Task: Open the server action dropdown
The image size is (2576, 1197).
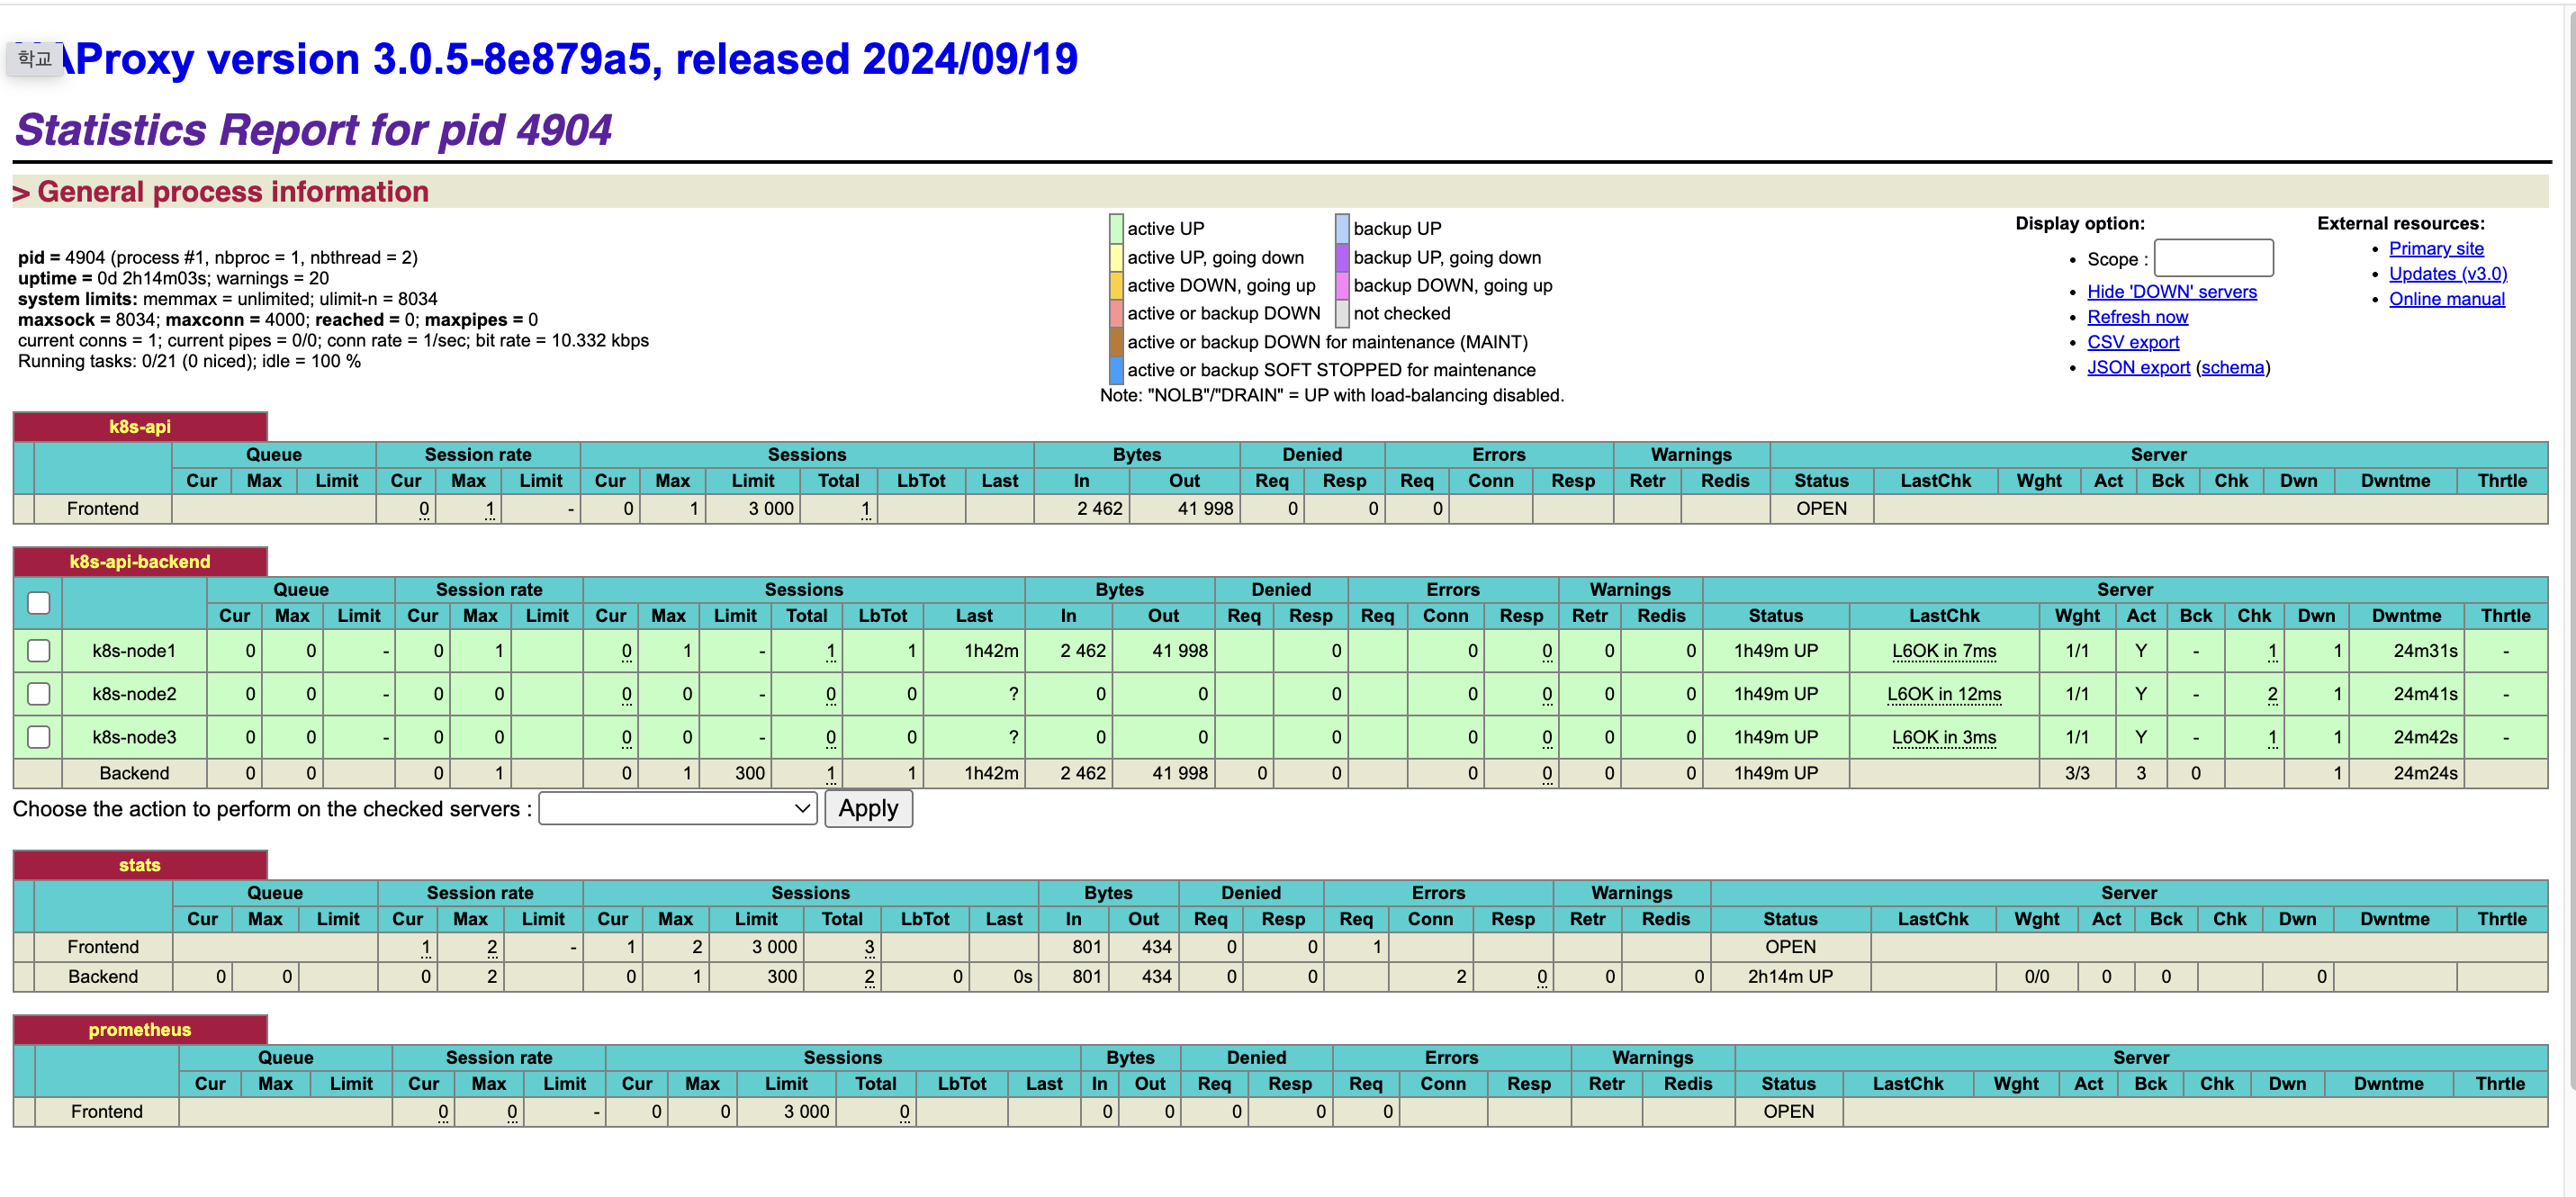Action: click(677, 808)
